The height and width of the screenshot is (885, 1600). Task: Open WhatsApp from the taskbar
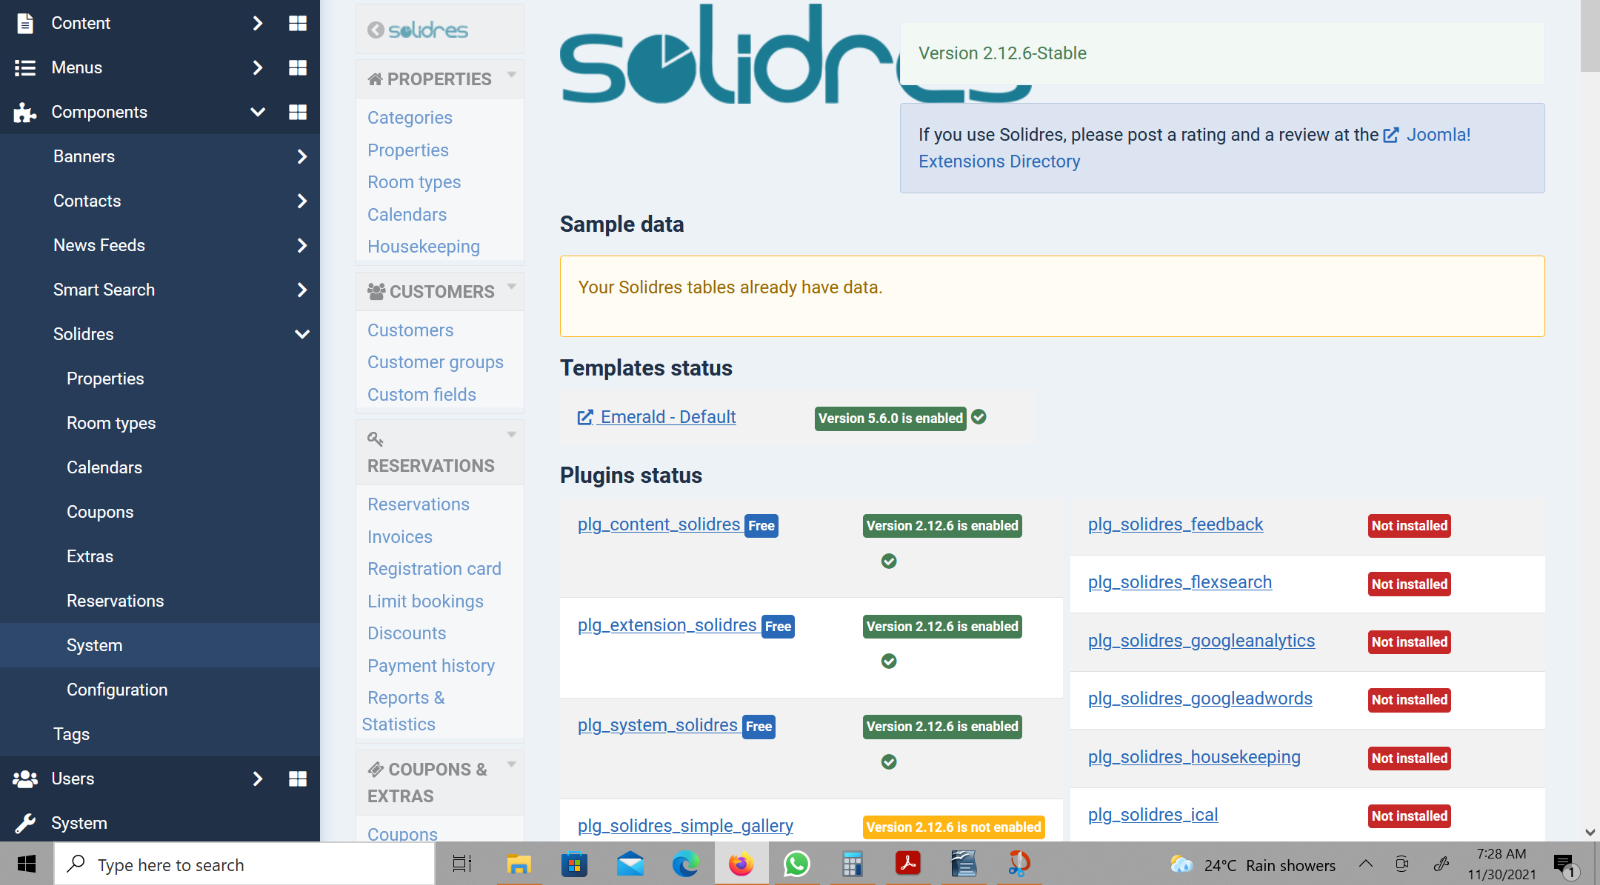click(797, 864)
